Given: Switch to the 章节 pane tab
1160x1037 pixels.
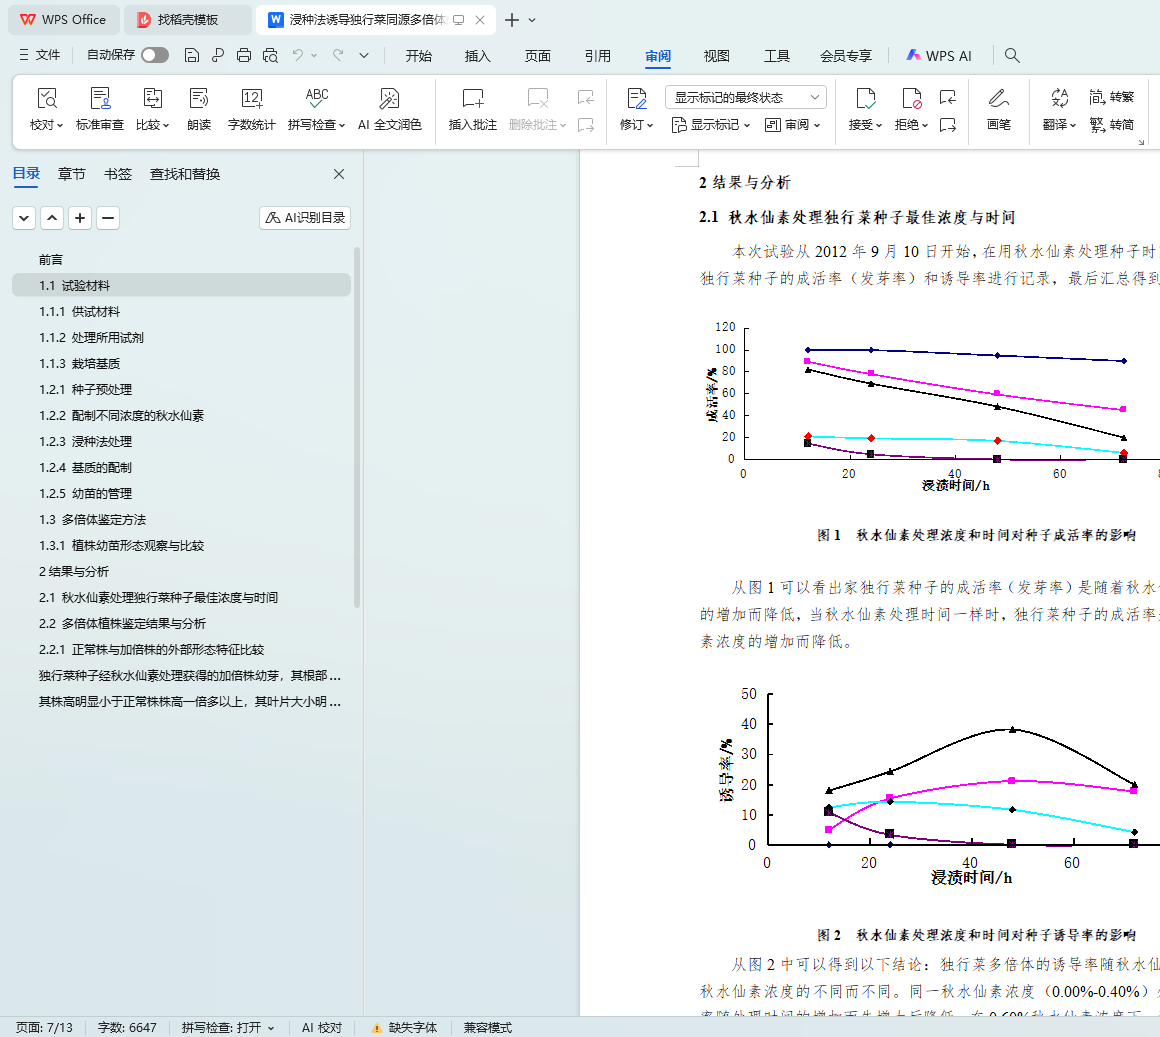Looking at the screenshot, I should click(72, 175).
